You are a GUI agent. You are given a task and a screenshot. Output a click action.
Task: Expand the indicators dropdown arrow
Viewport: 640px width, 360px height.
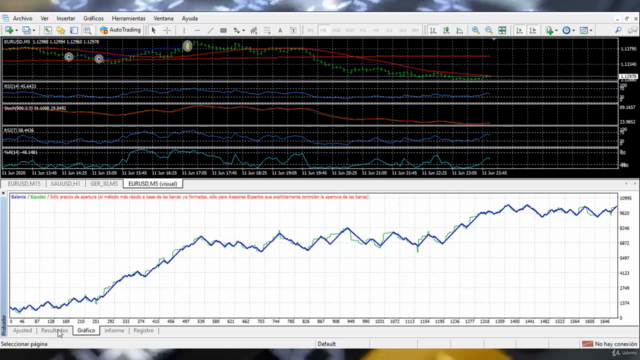click(556, 31)
